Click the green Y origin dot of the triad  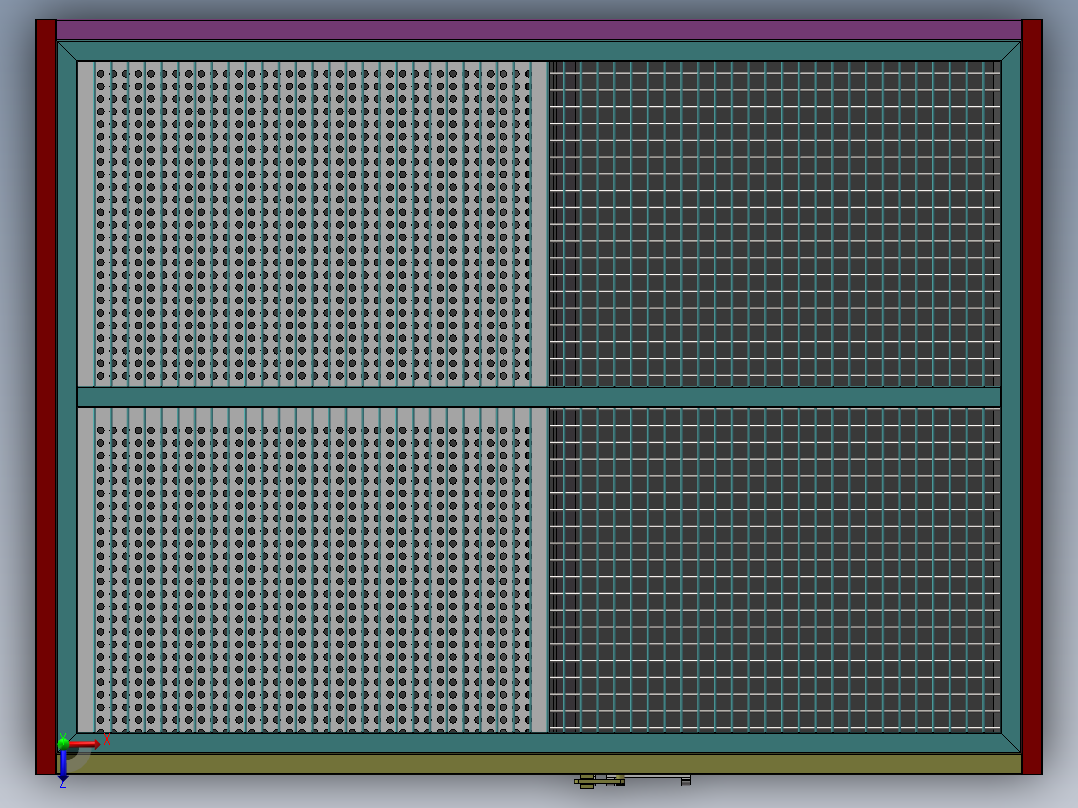tap(63, 743)
